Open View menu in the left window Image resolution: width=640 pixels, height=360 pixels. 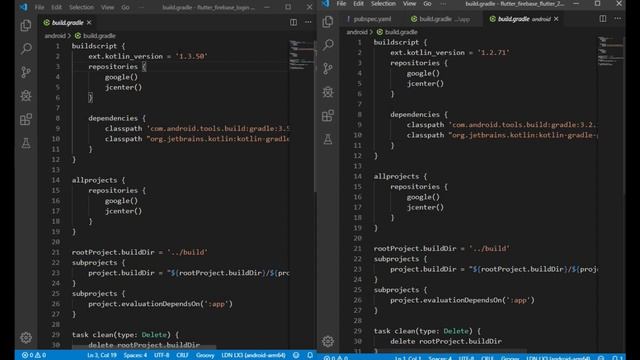click(x=107, y=7)
